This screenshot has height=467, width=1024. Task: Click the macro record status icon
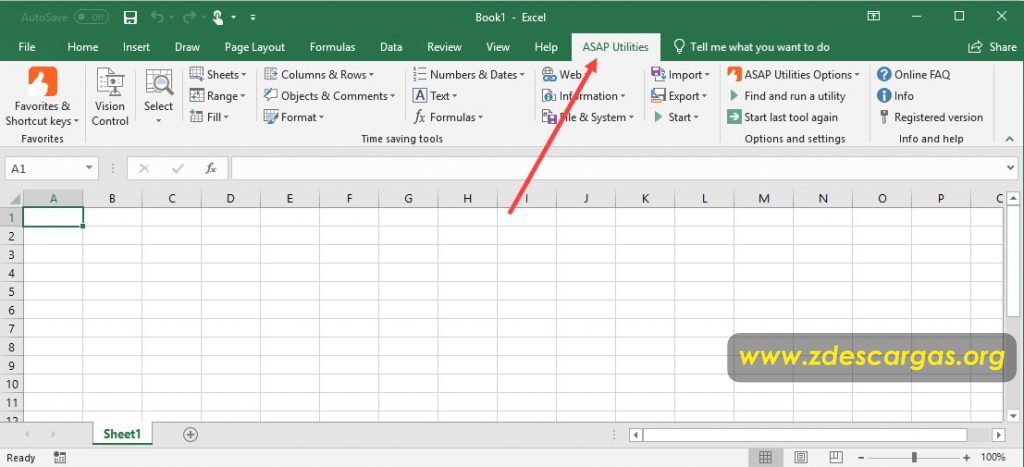pos(60,457)
